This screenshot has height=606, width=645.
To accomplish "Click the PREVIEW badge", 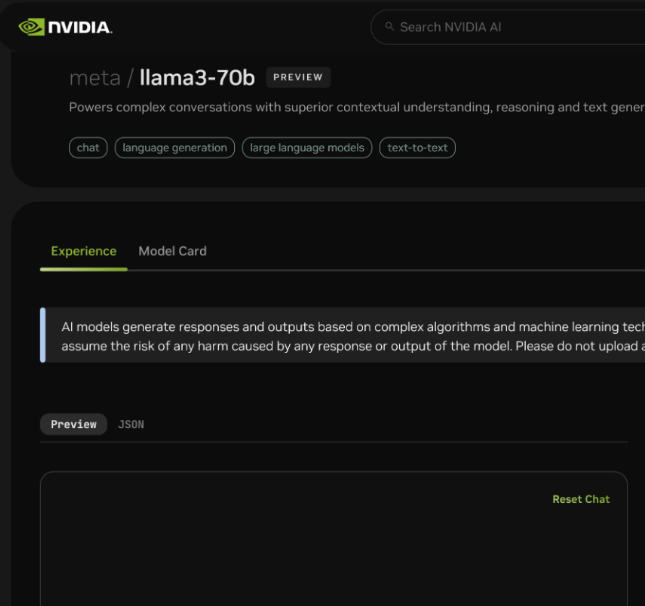I will [298, 77].
